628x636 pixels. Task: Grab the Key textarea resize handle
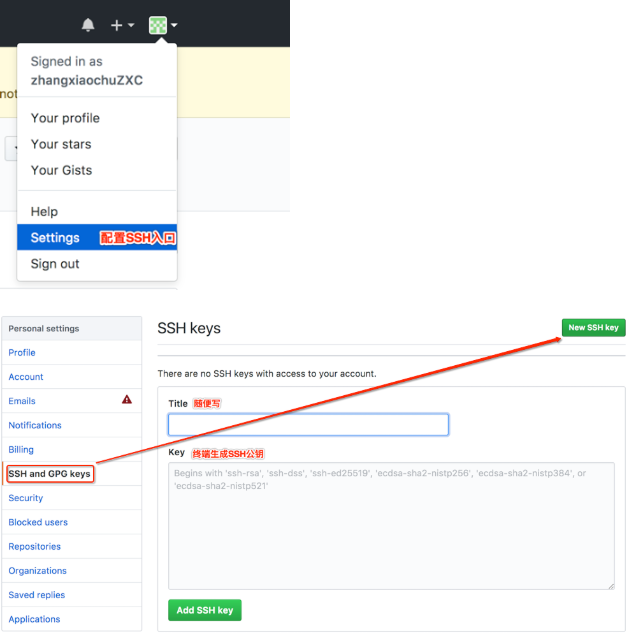pyautogui.click(x=611, y=586)
